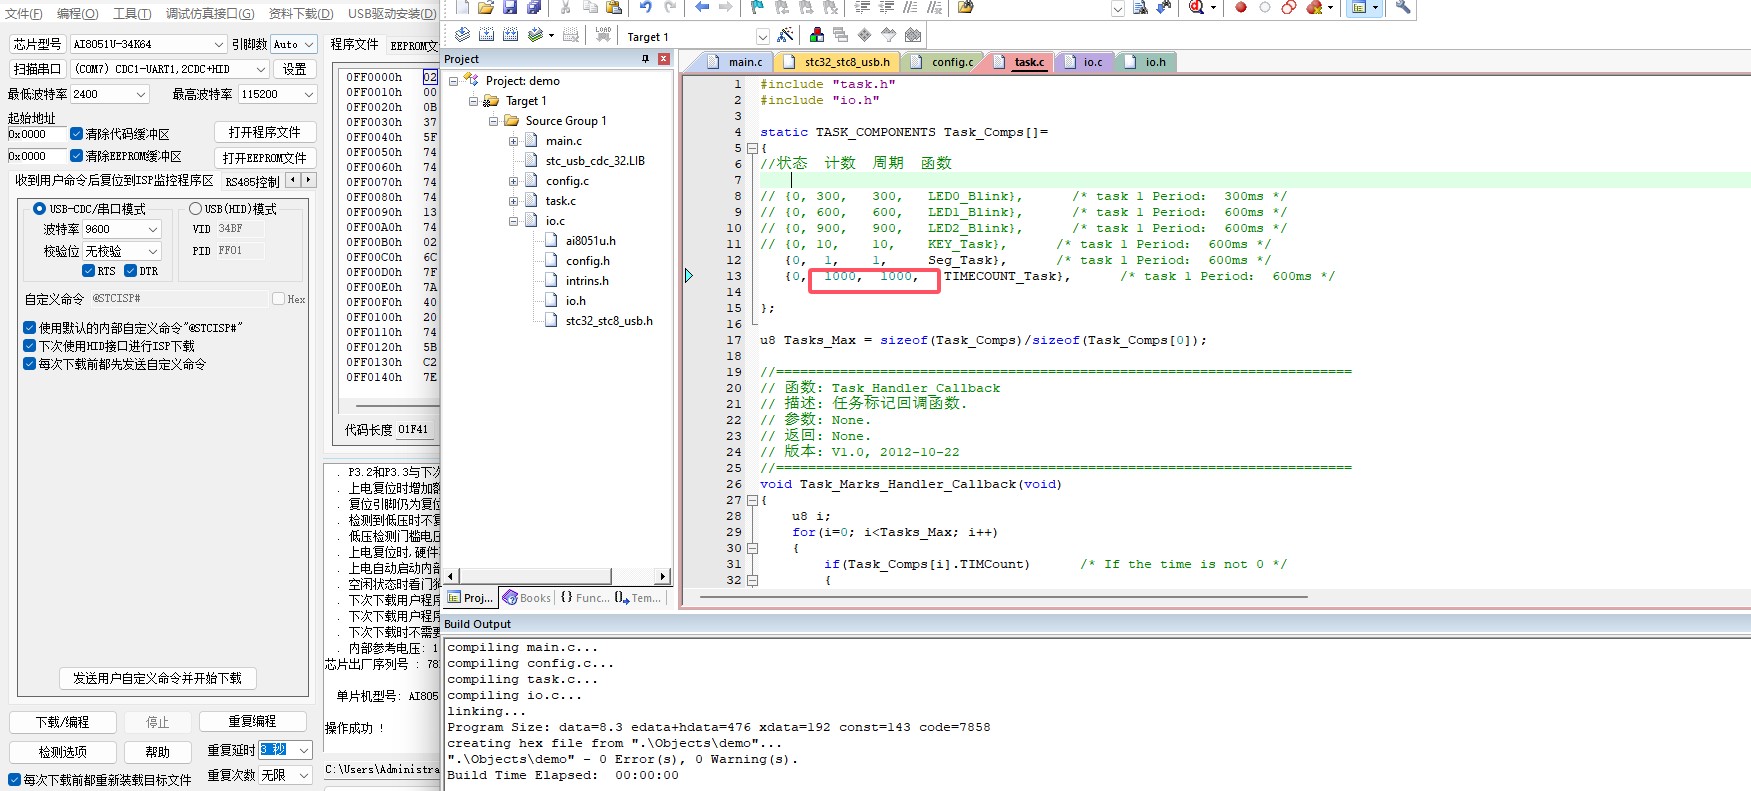Save all files toolbar icon

coord(534,7)
